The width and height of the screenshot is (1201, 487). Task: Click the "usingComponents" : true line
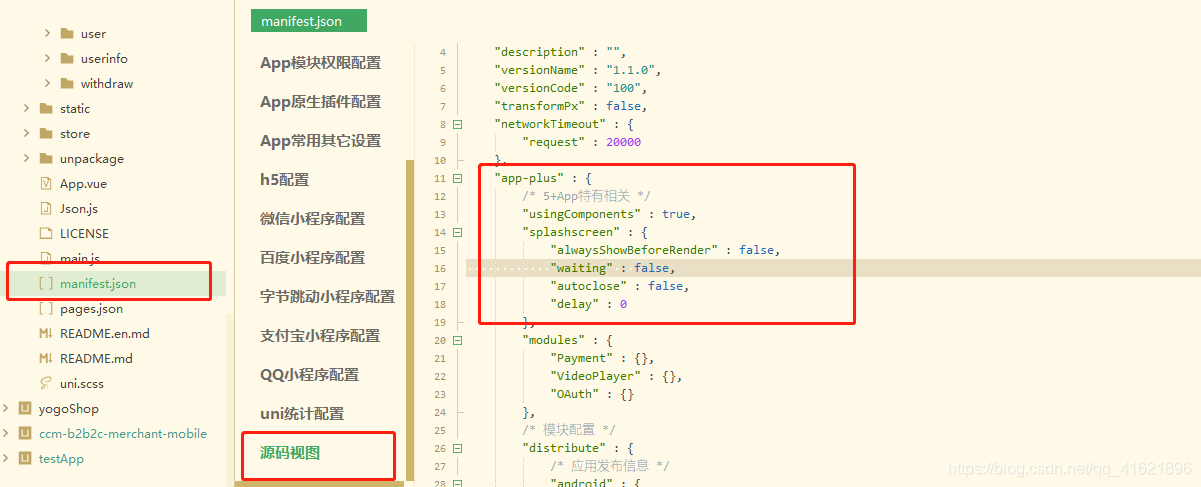point(609,214)
